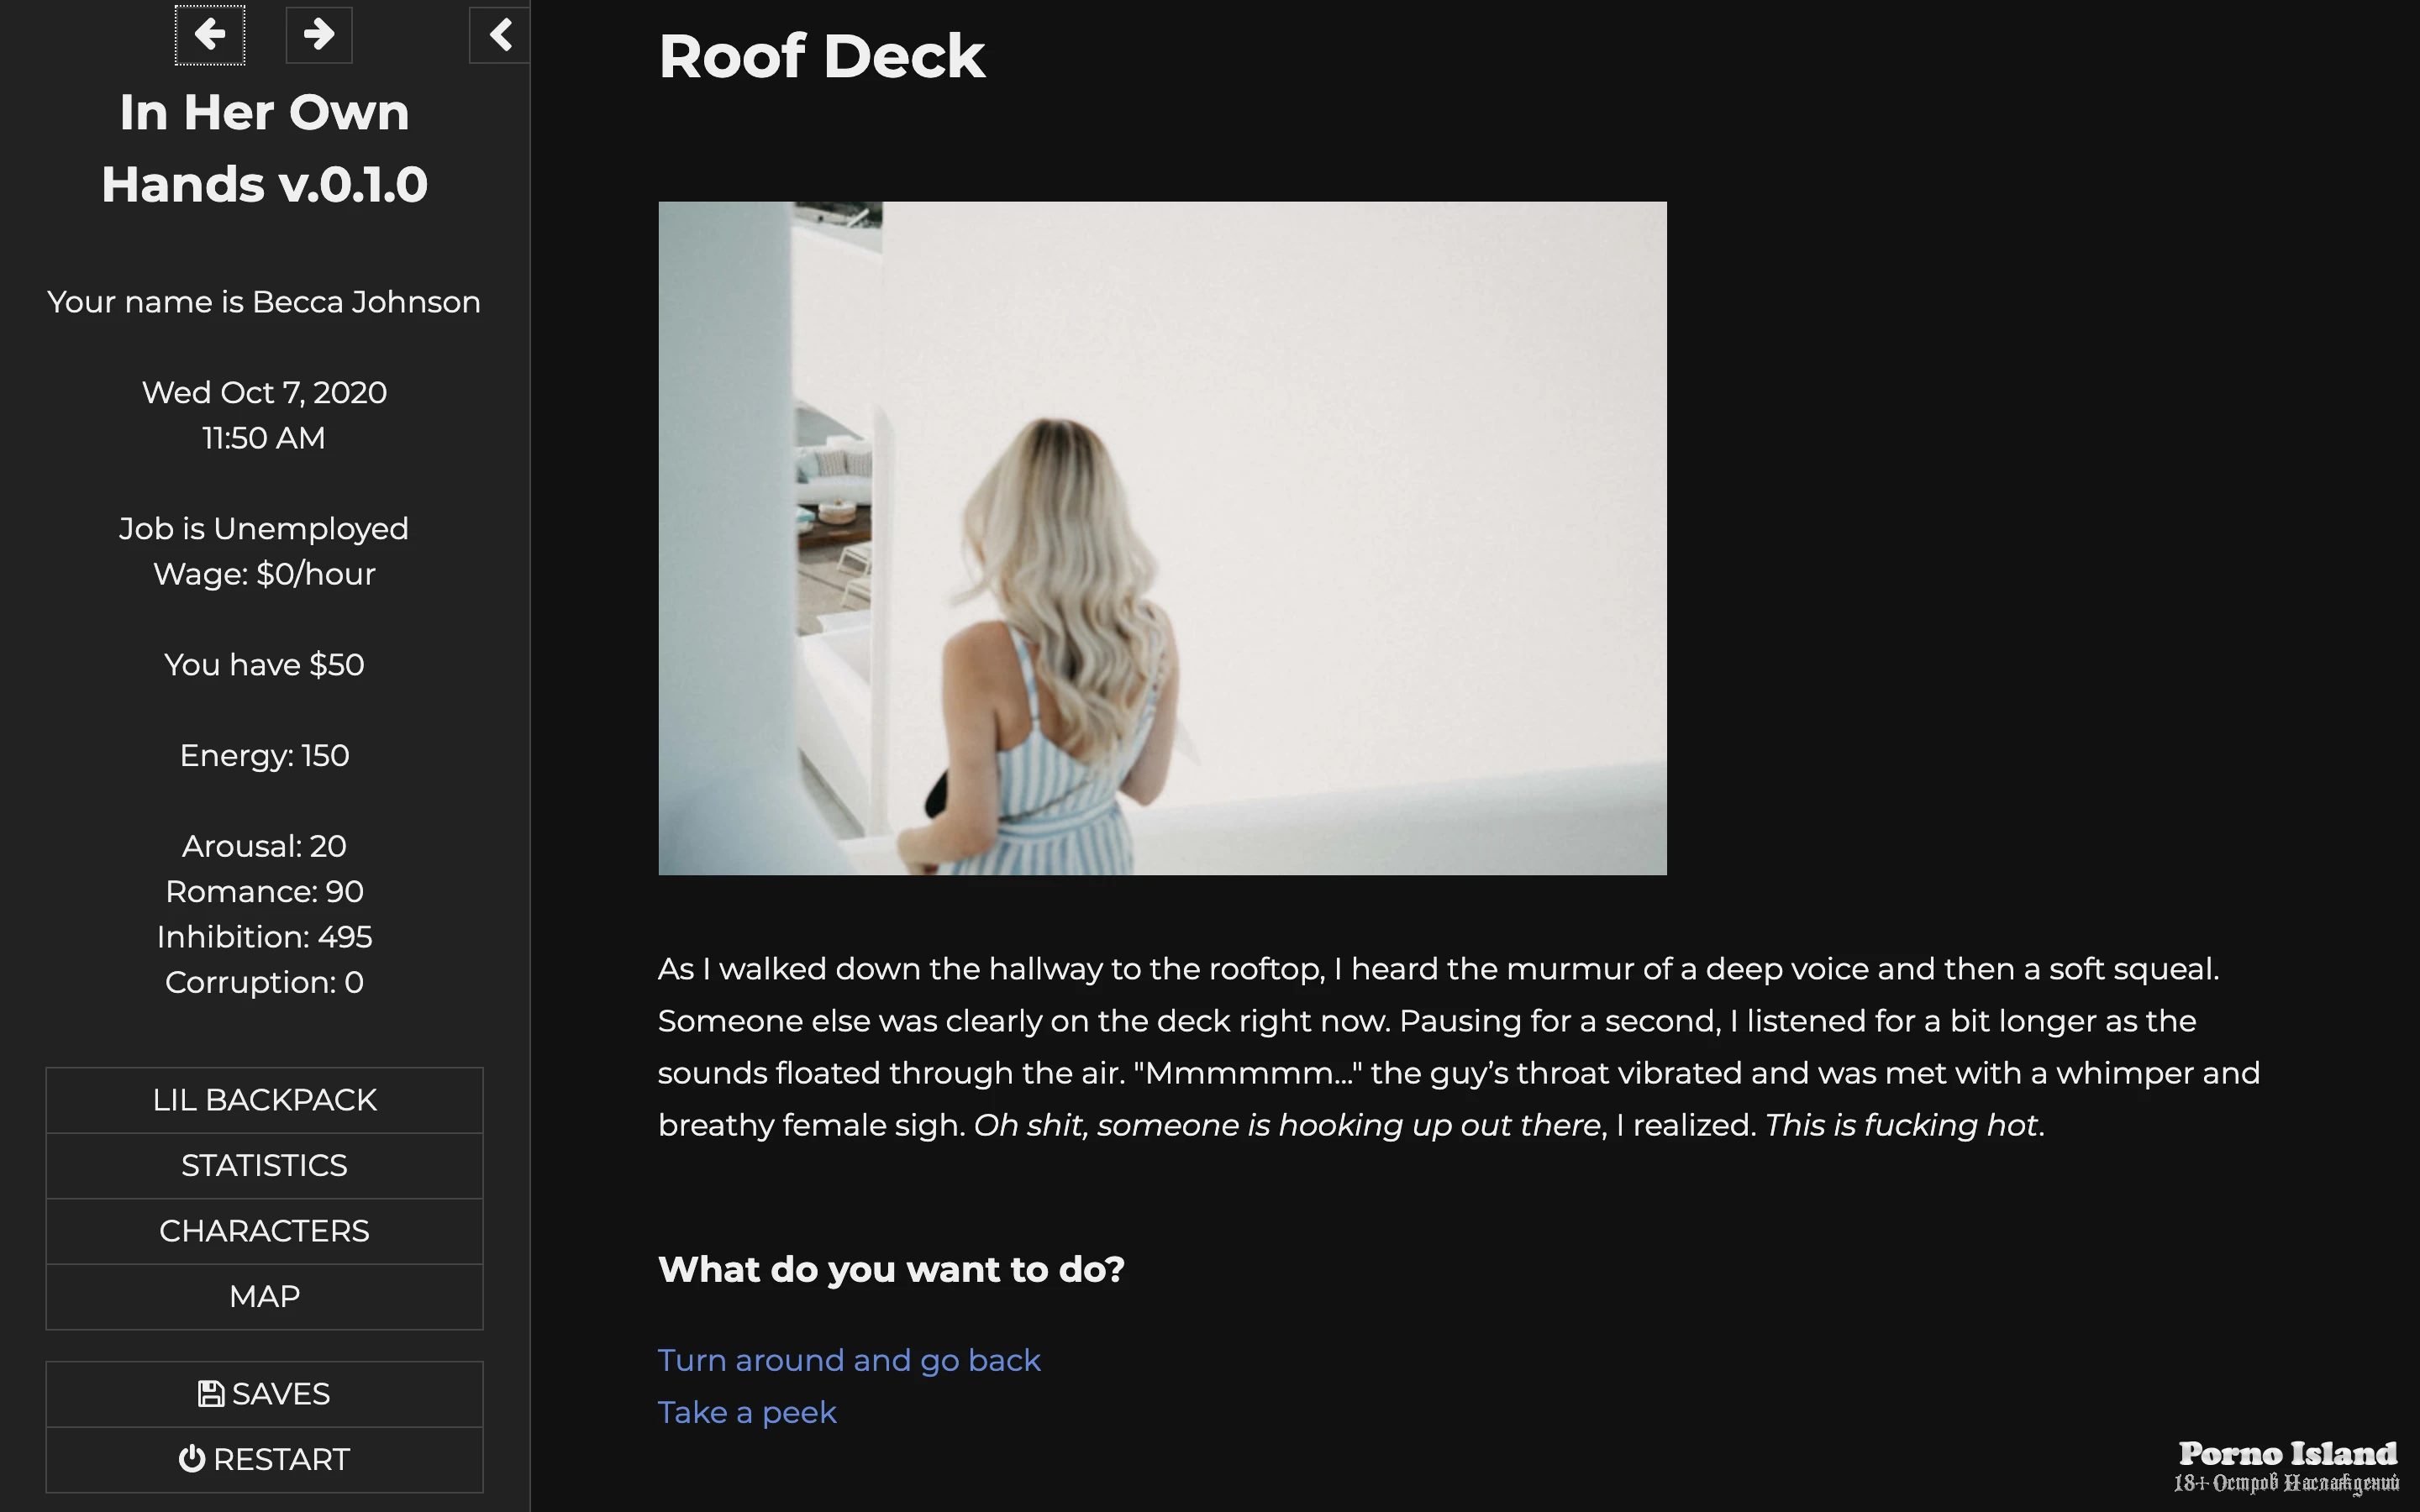Image resolution: width=2420 pixels, height=1512 pixels.
Task: Click the Porno Island watermark logo
Action: coord(2287,1465)
